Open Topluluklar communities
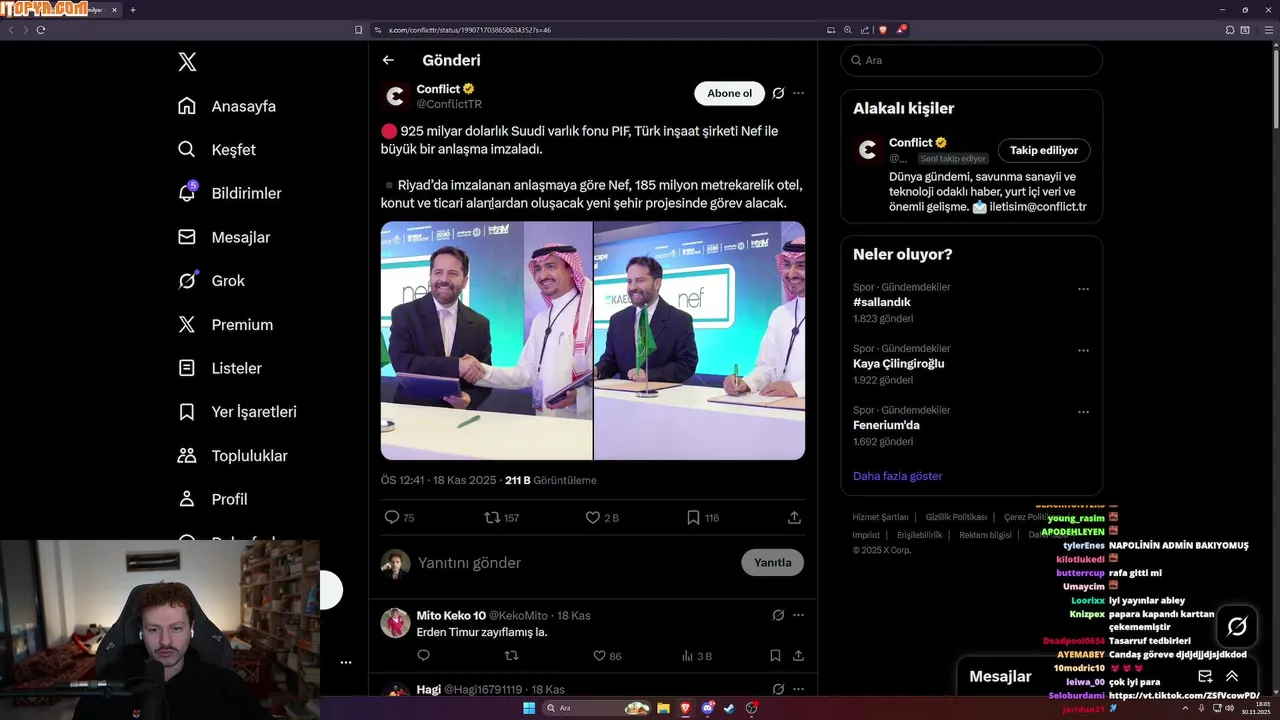Viewport: 1280px width, 720px height. pos(232,456)
